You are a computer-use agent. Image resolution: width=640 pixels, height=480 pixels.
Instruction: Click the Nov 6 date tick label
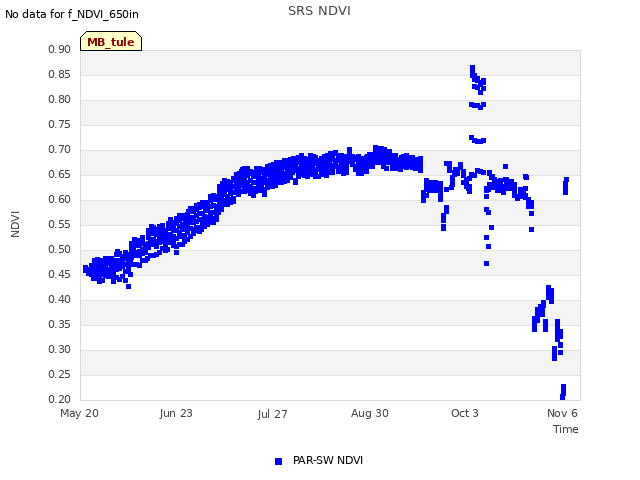point(562,413)
